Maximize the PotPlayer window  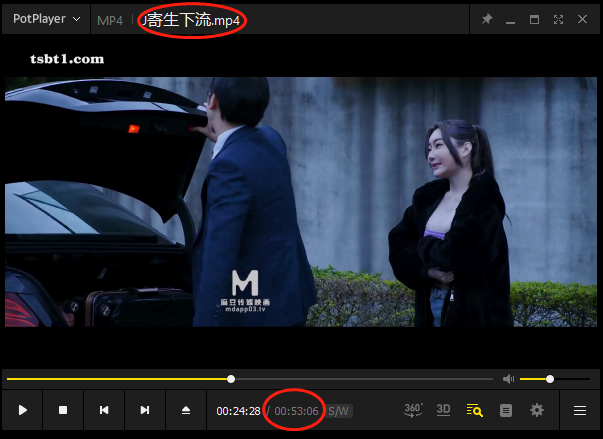[534, 19]
